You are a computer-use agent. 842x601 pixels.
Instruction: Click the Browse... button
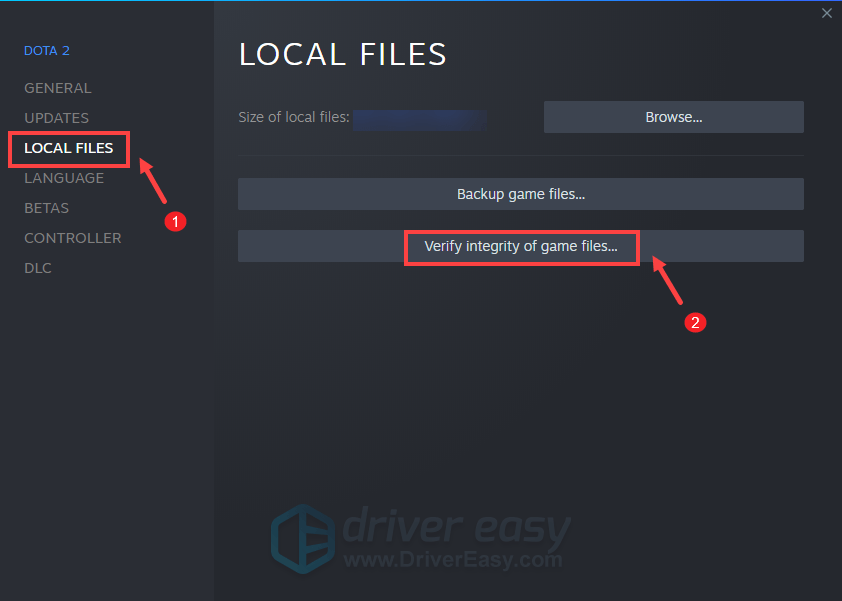click(673, 117)
